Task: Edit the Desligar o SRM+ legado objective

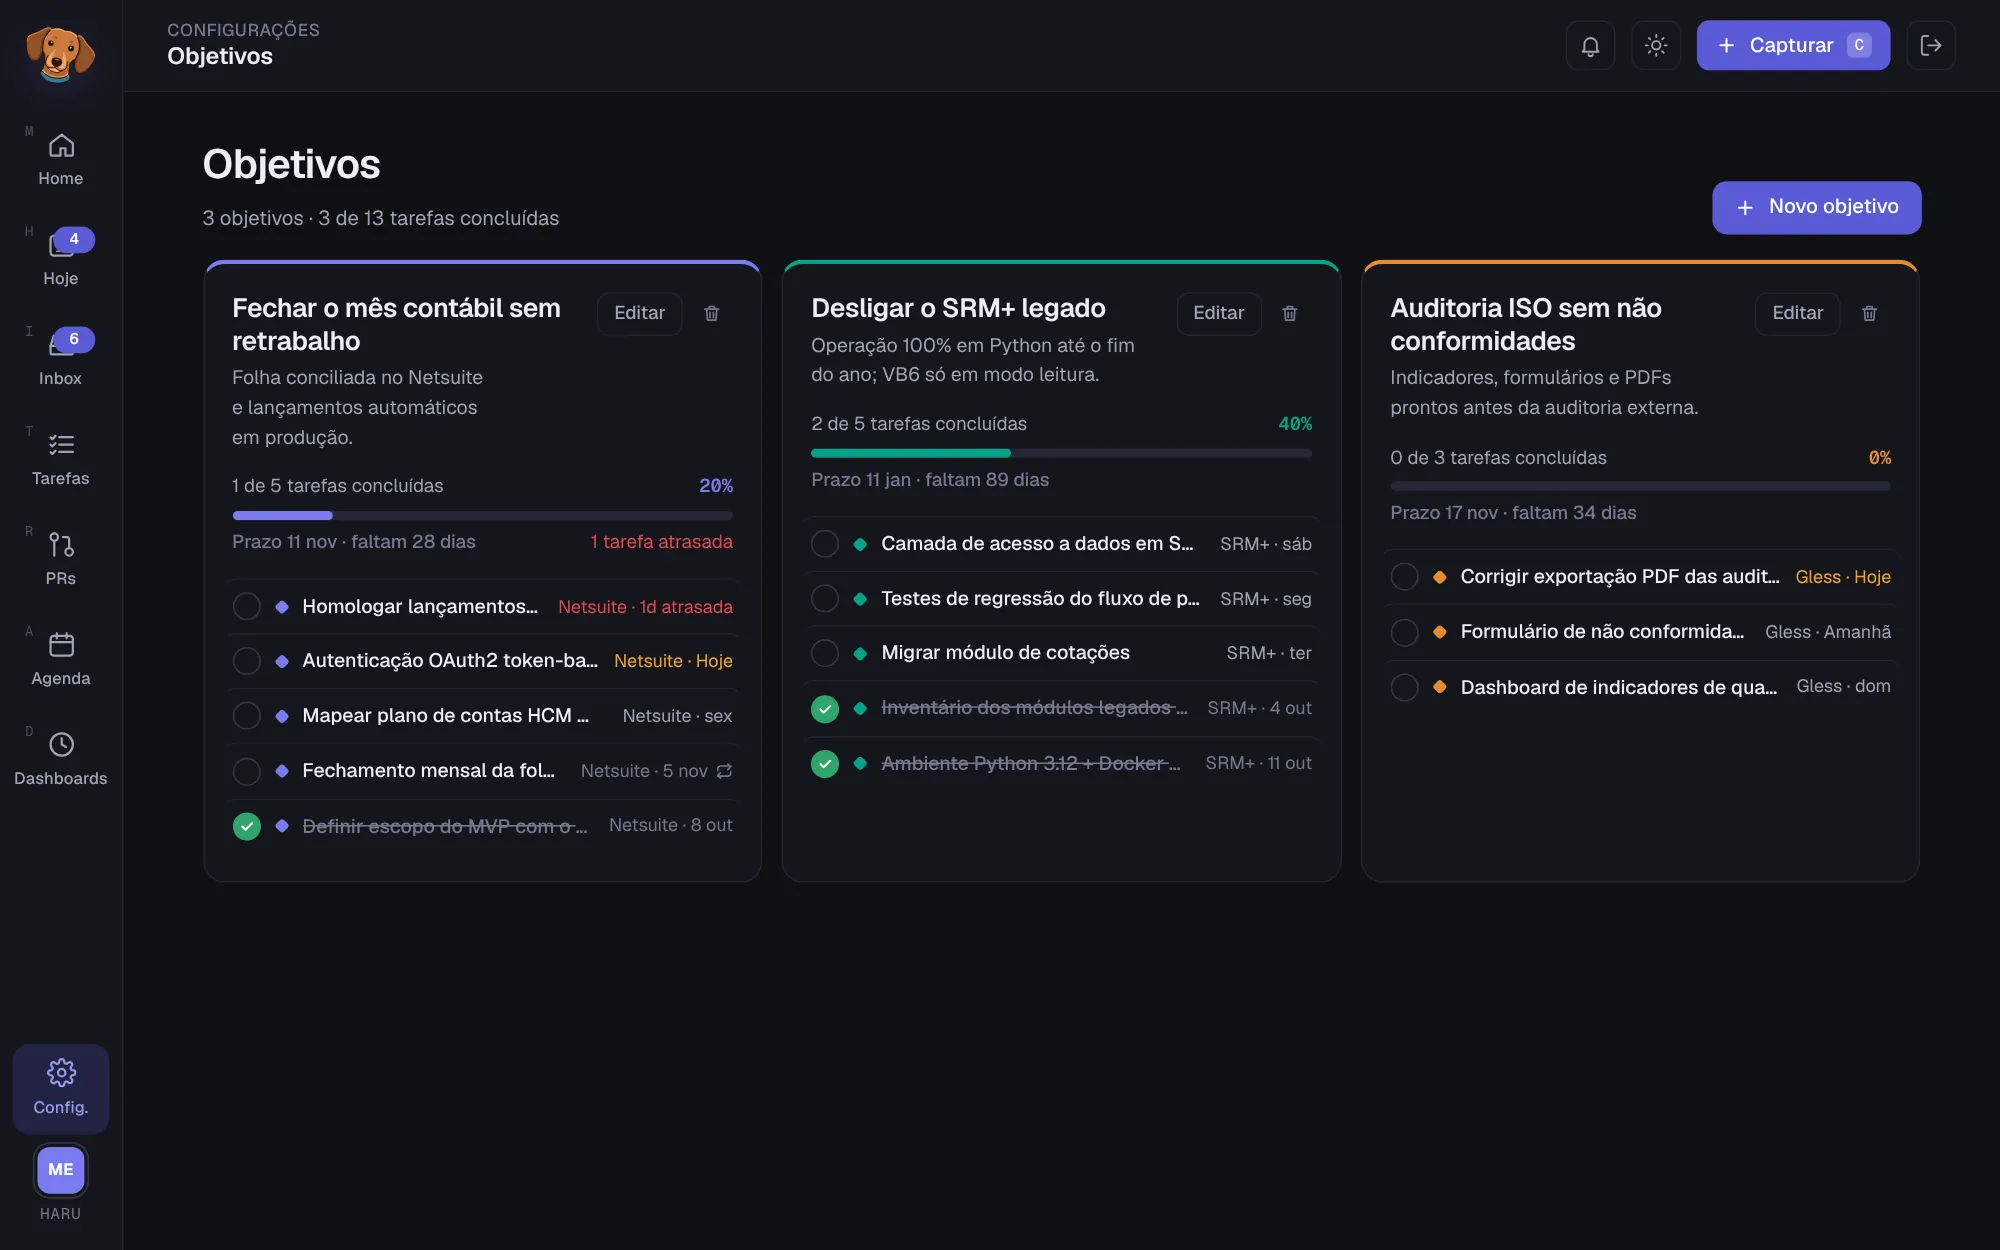Action: (1218, 313)
